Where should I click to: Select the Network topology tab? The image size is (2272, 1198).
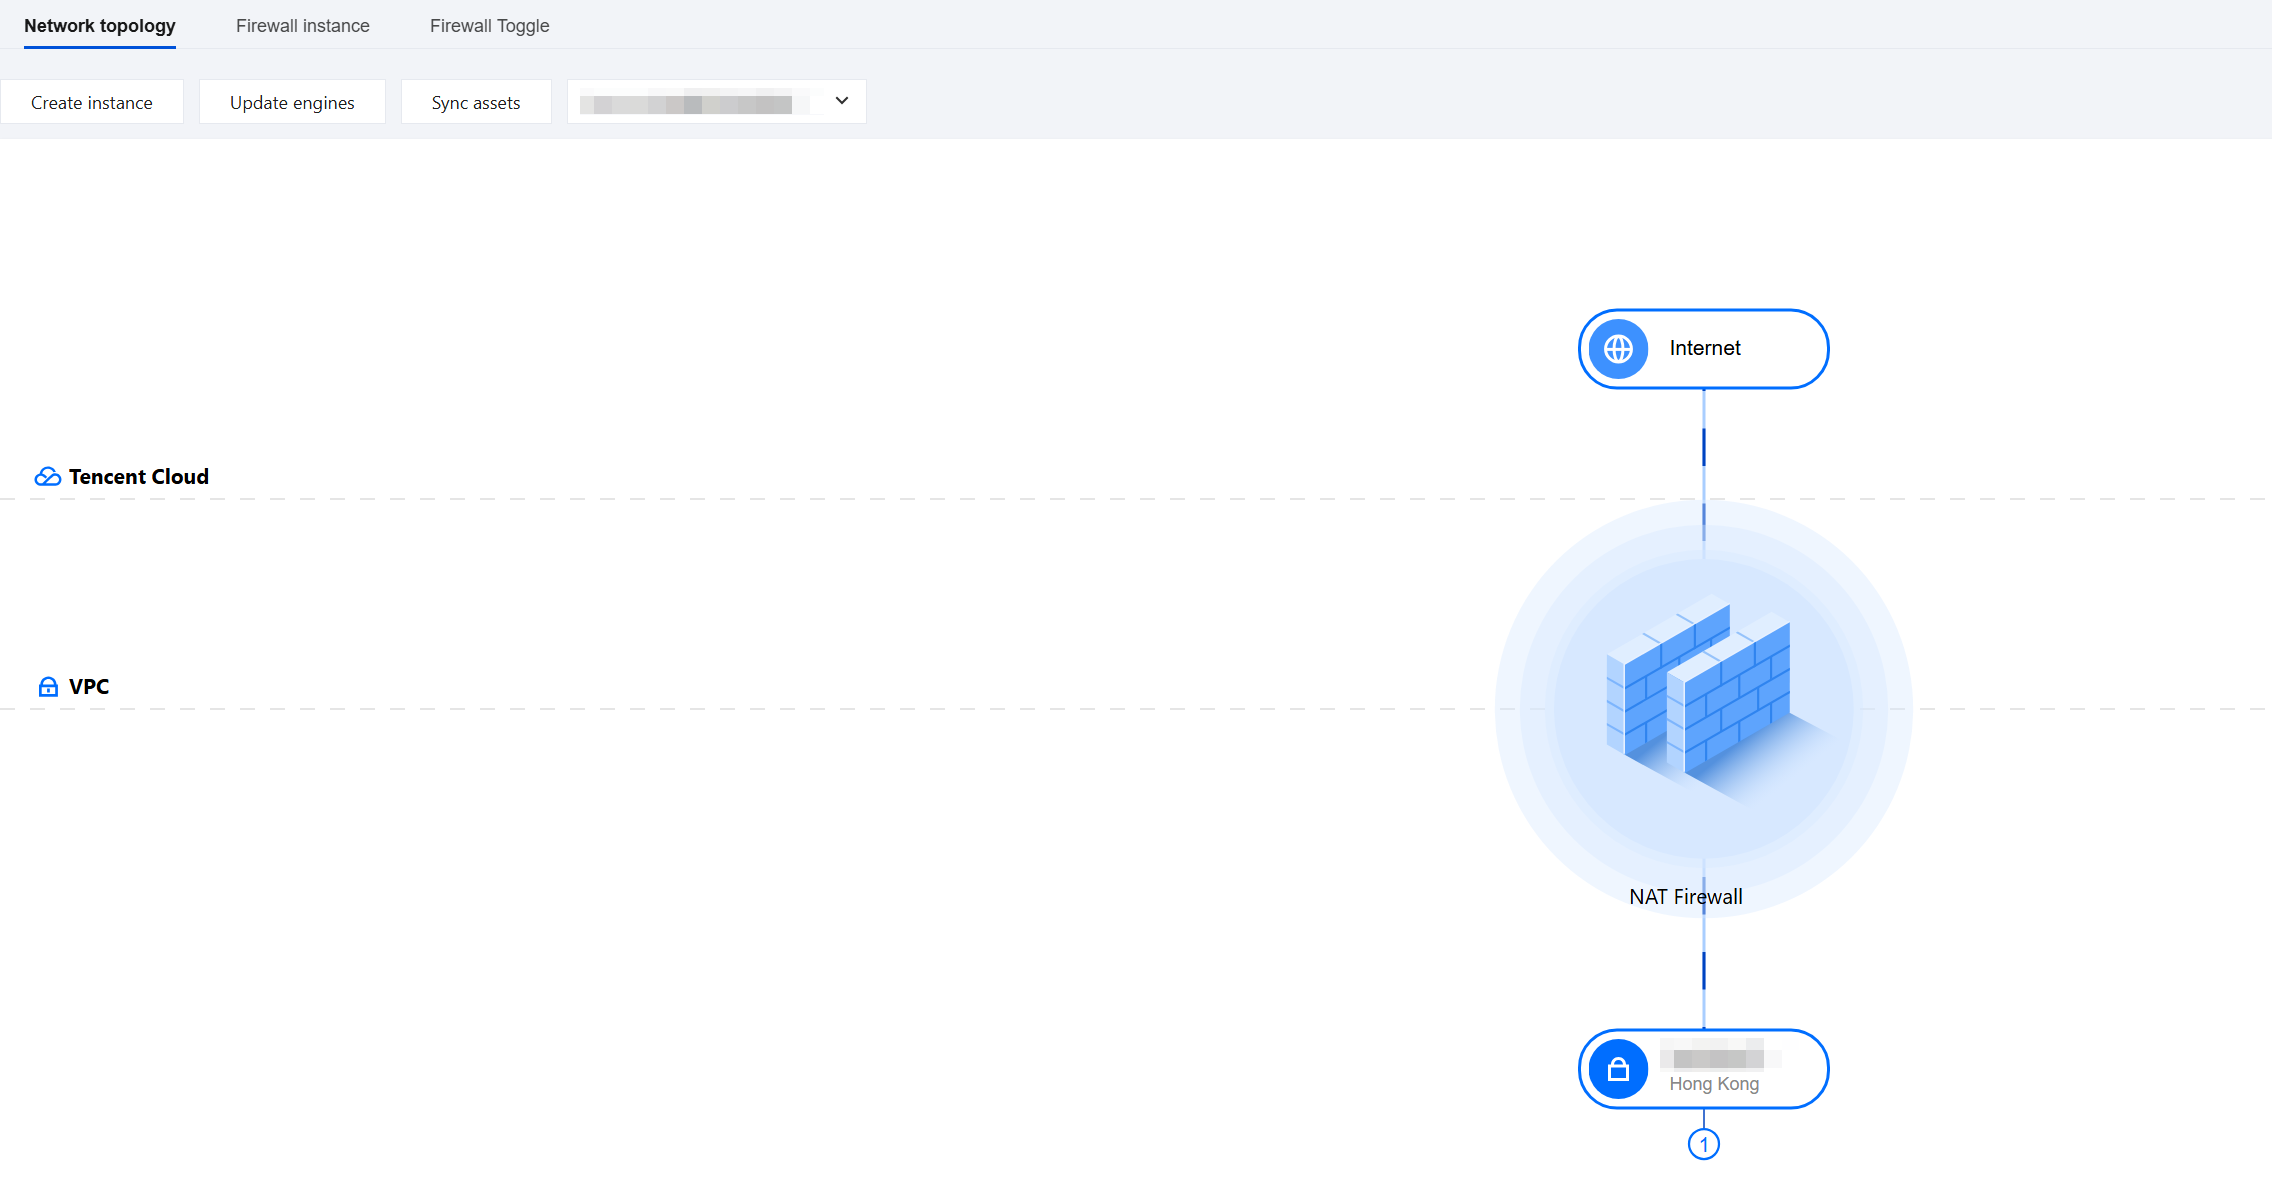tap(100, 26)
